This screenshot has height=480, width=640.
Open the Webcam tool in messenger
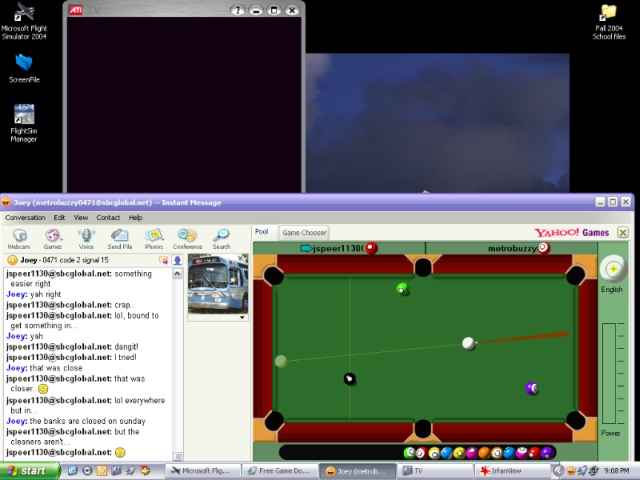click(x=19, y=237)
